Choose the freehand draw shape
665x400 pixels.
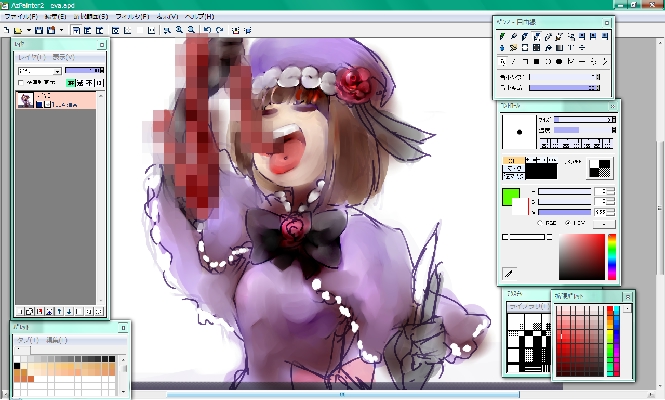(503, 62)
